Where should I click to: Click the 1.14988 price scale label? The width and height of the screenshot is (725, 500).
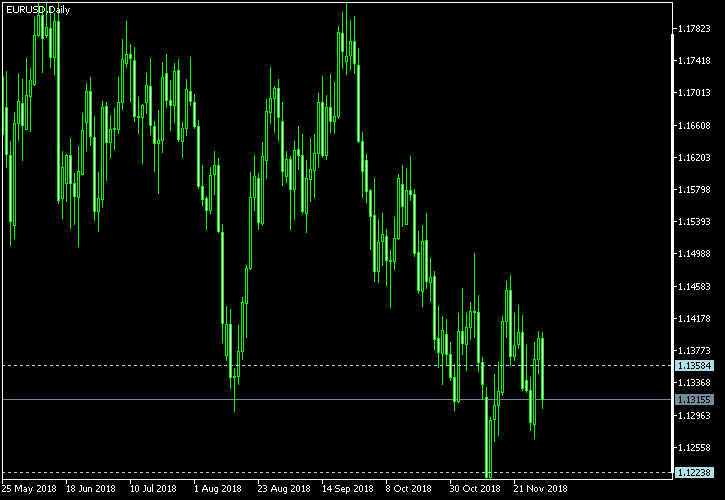point(694,254)
